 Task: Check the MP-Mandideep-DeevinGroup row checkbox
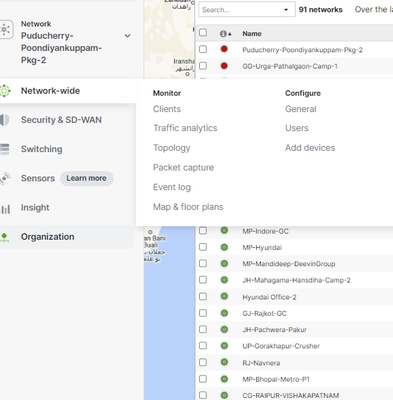click(203, 263)
